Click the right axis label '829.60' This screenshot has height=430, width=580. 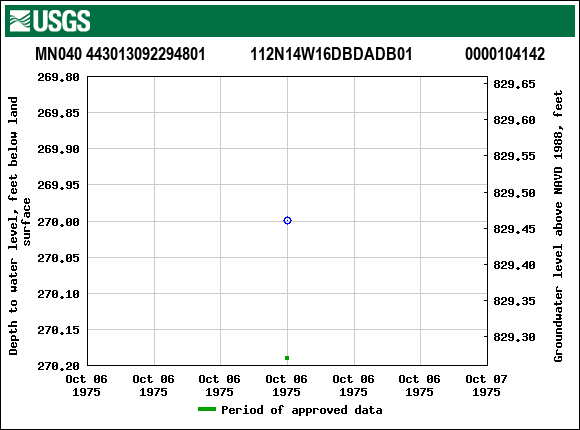click(514, 120)
